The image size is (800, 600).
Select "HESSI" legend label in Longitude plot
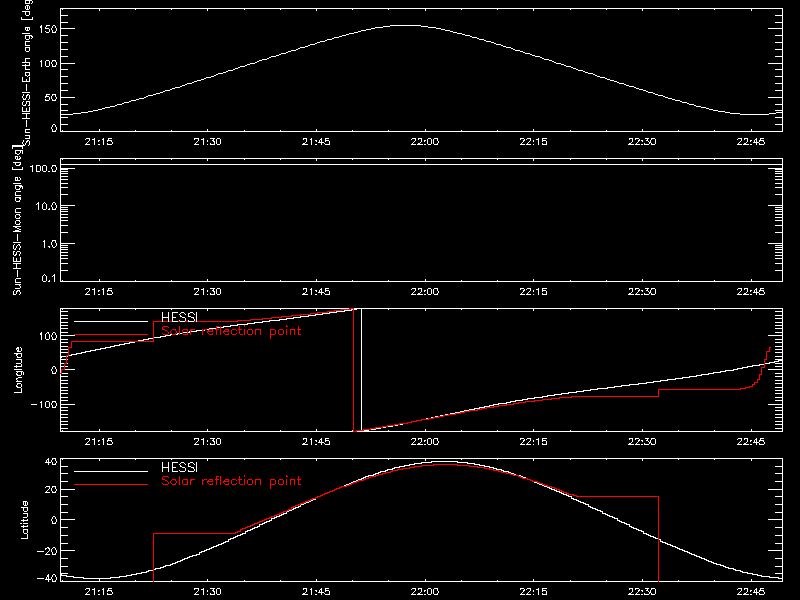coord(179,317)
